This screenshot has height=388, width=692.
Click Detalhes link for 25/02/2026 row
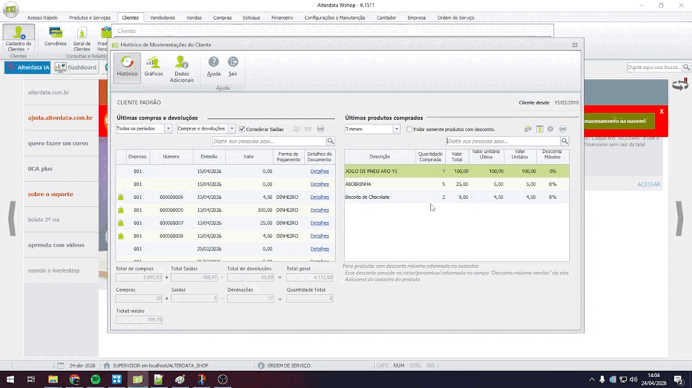320,249
